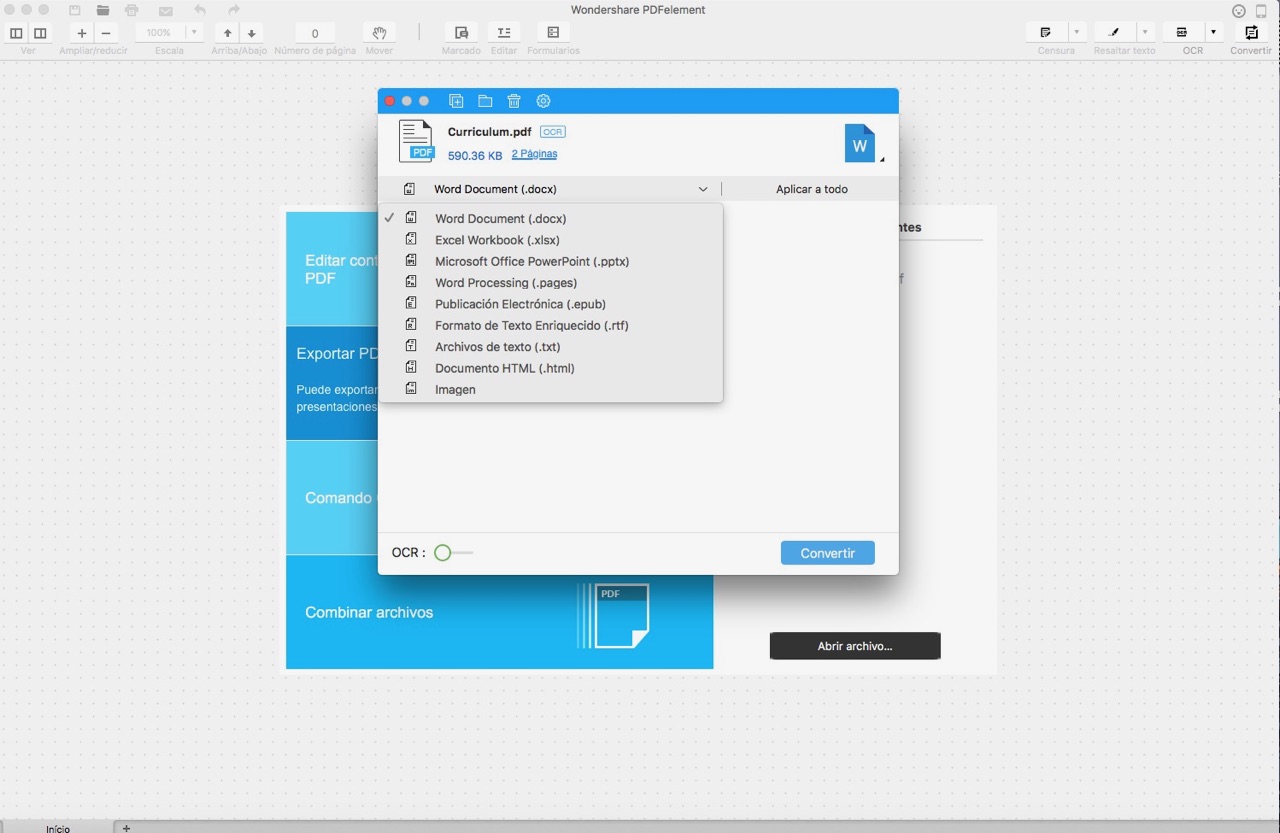Choose Excel Workbook (.xlsx) option
The height and width of the screenshot is (833, 1280).
(550, 240)
